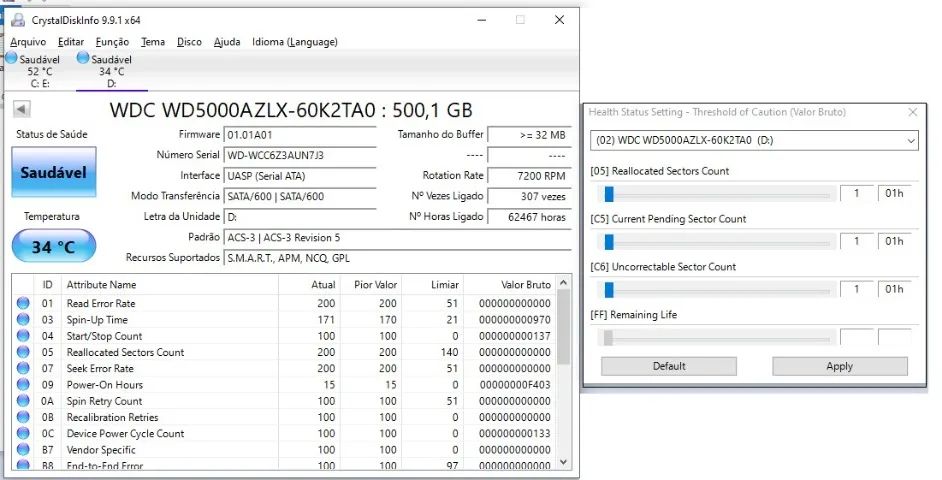Click the Uncorrectable Sector Count hex value field
Viewport: 942px width, 480px height.
click(895, 290)
